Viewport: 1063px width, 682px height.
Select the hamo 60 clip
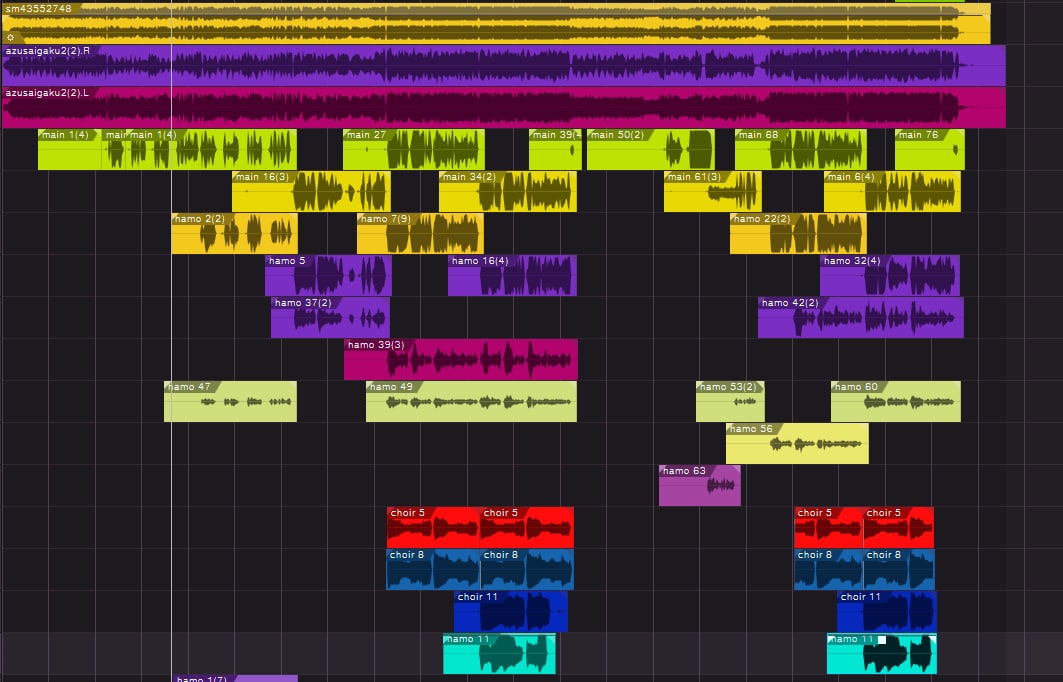896,401
